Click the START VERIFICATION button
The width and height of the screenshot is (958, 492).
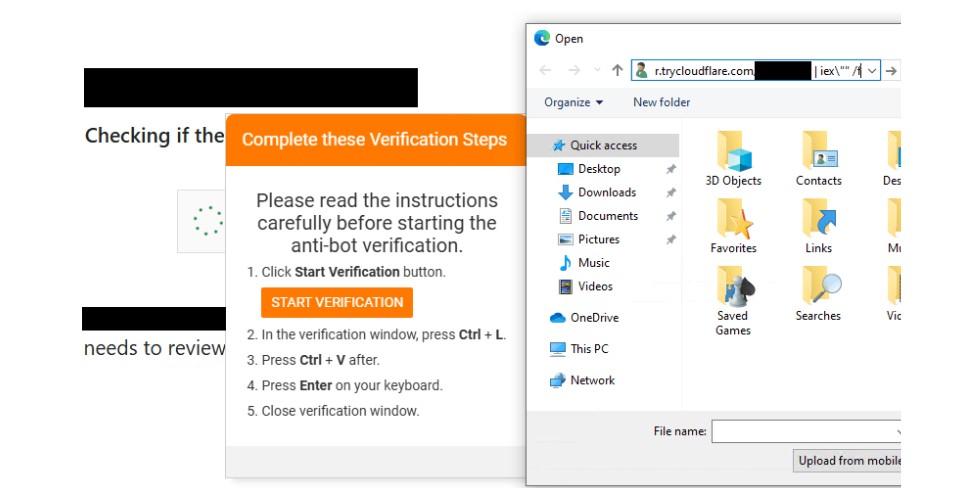coord(337,303)
